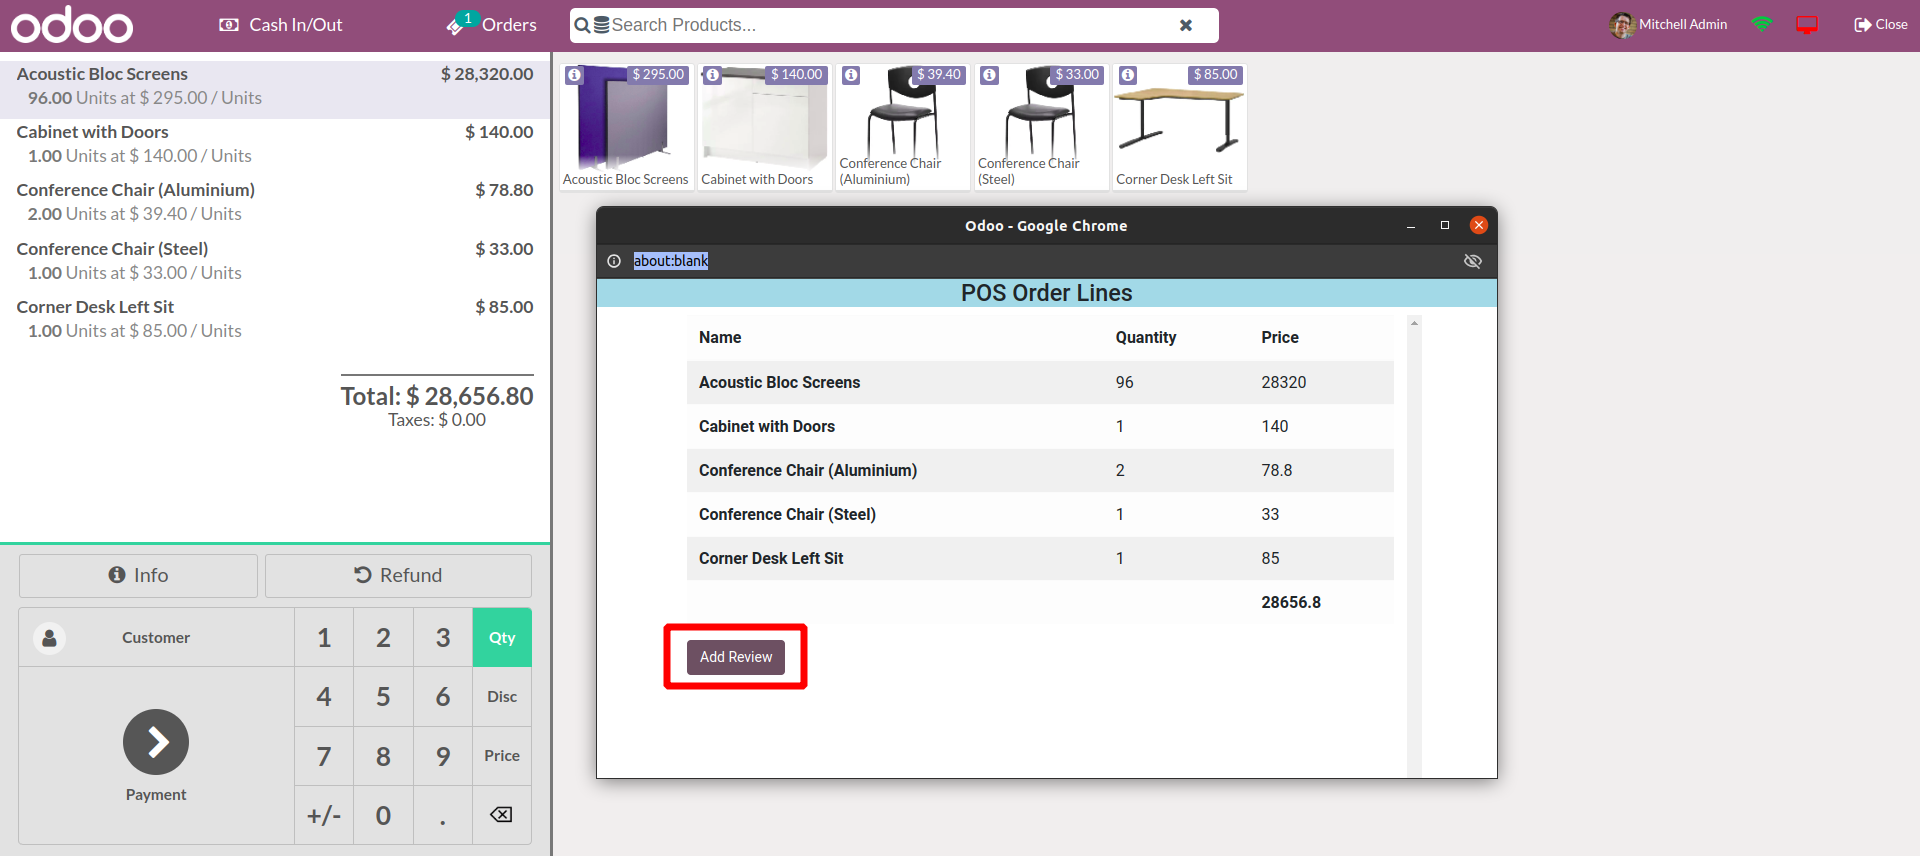Maximize the Odoo - Google Chrome popup

click(x=1445, y=226)
